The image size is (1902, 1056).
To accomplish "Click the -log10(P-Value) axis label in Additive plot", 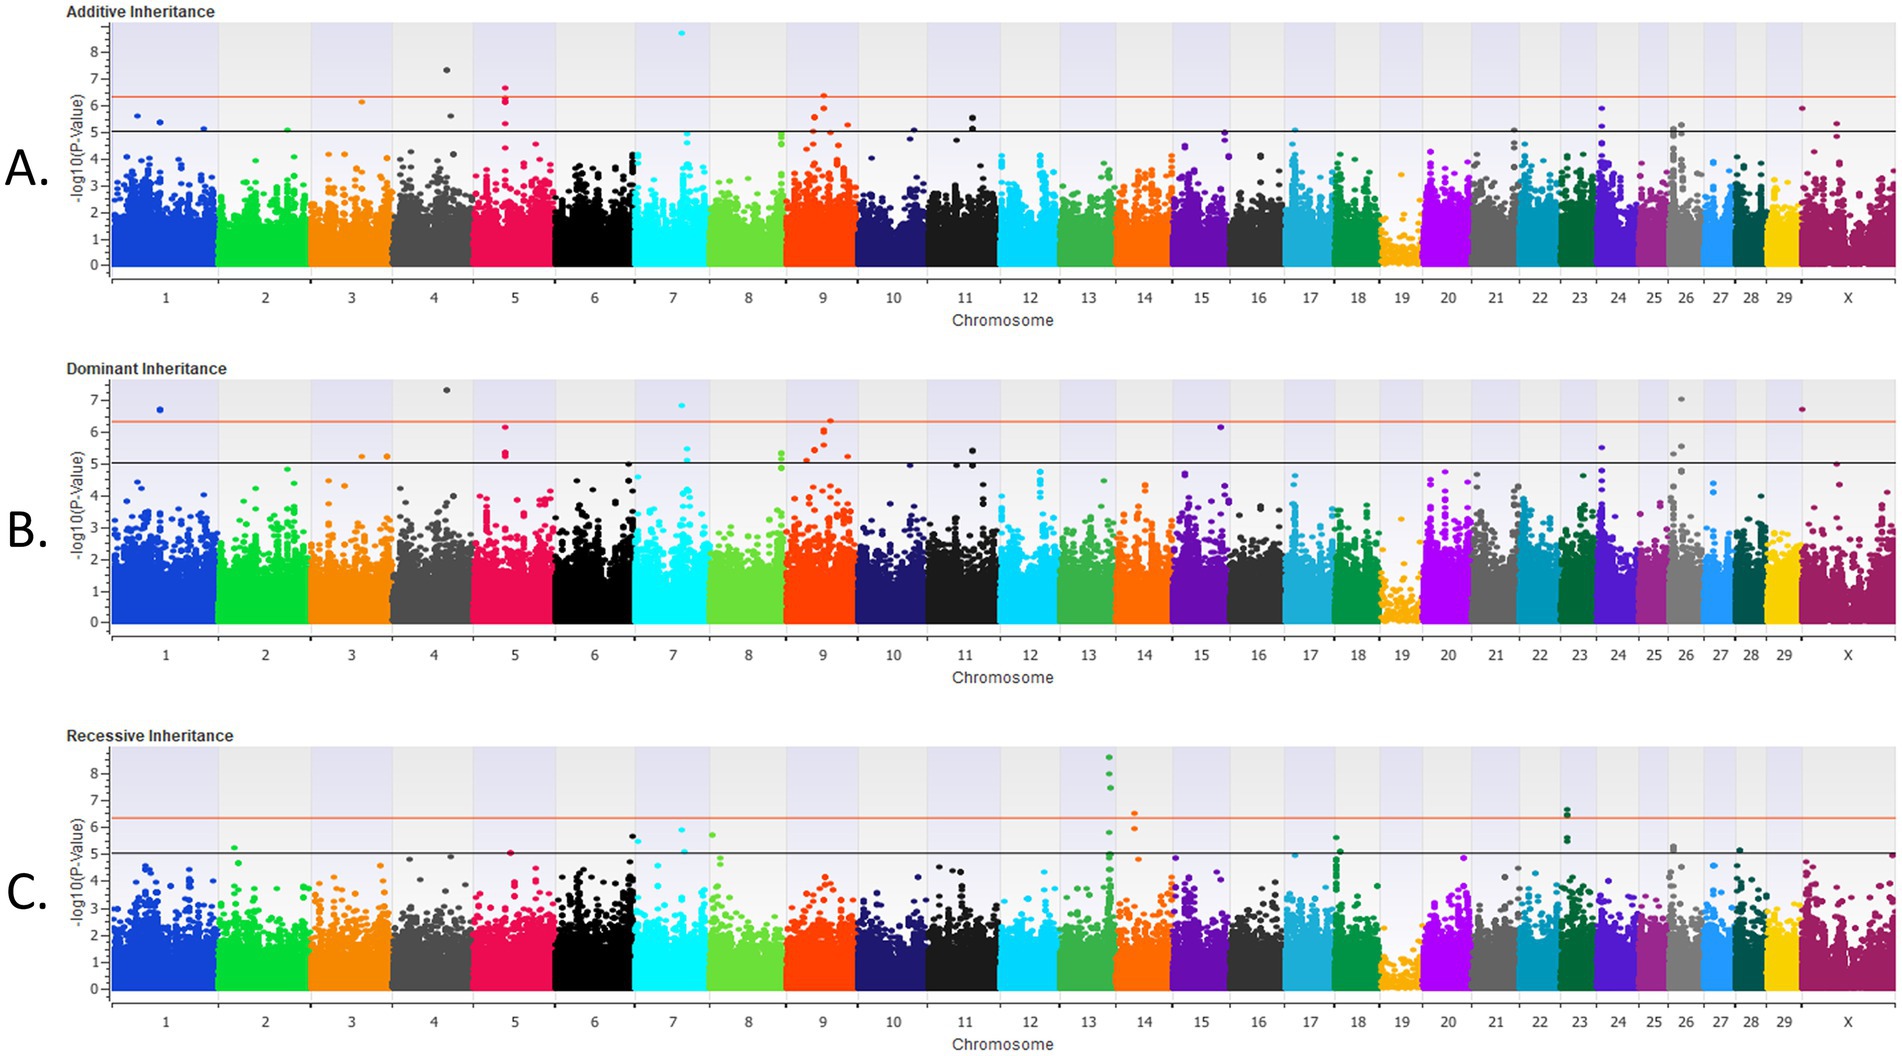I will tap(77, 149).
